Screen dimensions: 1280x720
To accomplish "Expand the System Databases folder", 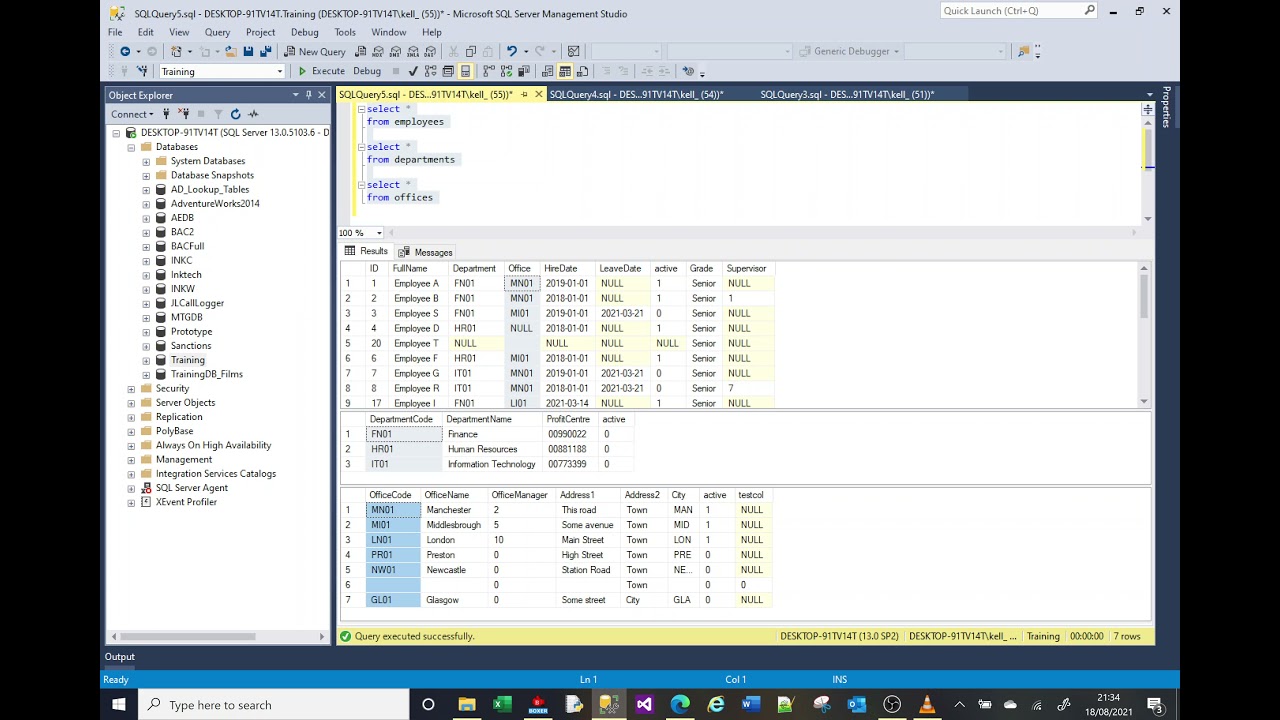I will 146,161.
